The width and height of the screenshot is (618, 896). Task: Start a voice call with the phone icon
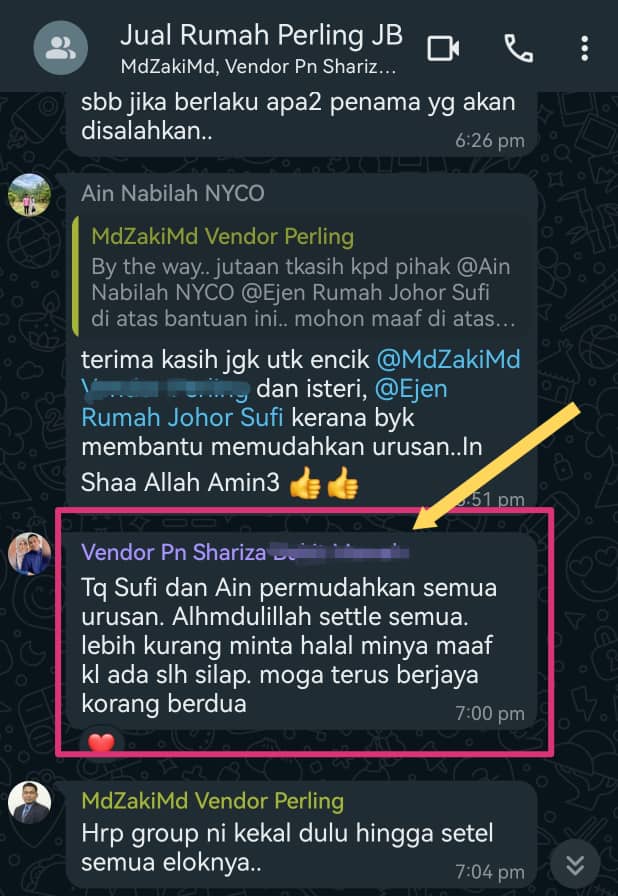[x=519, y=49]
